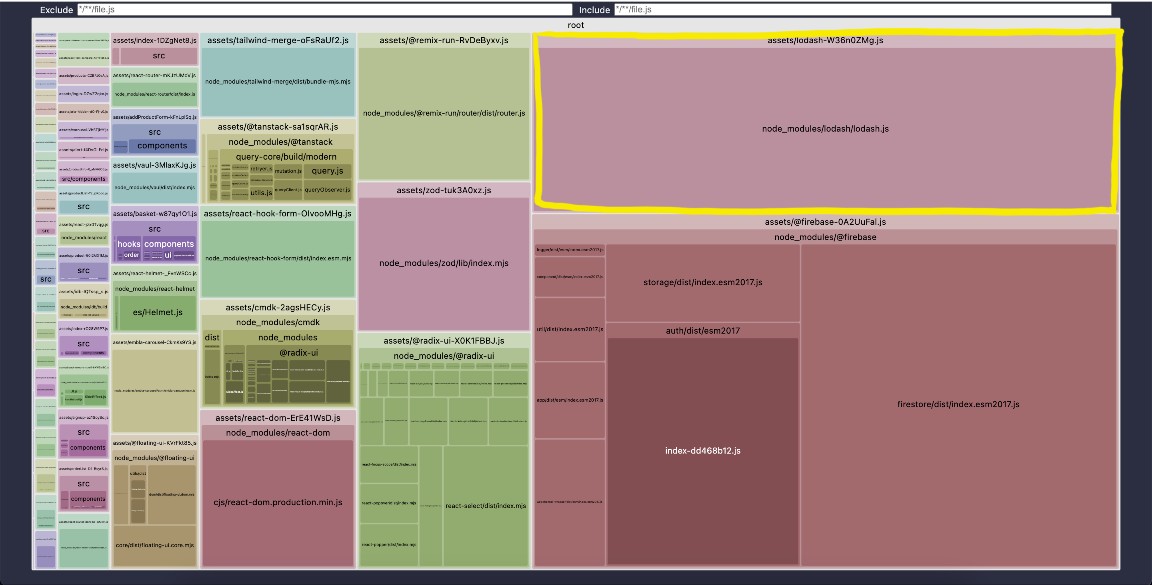Click the auth/dist/esm2017 group header
The image size is (1152, 585).
(x=702, y=331)
